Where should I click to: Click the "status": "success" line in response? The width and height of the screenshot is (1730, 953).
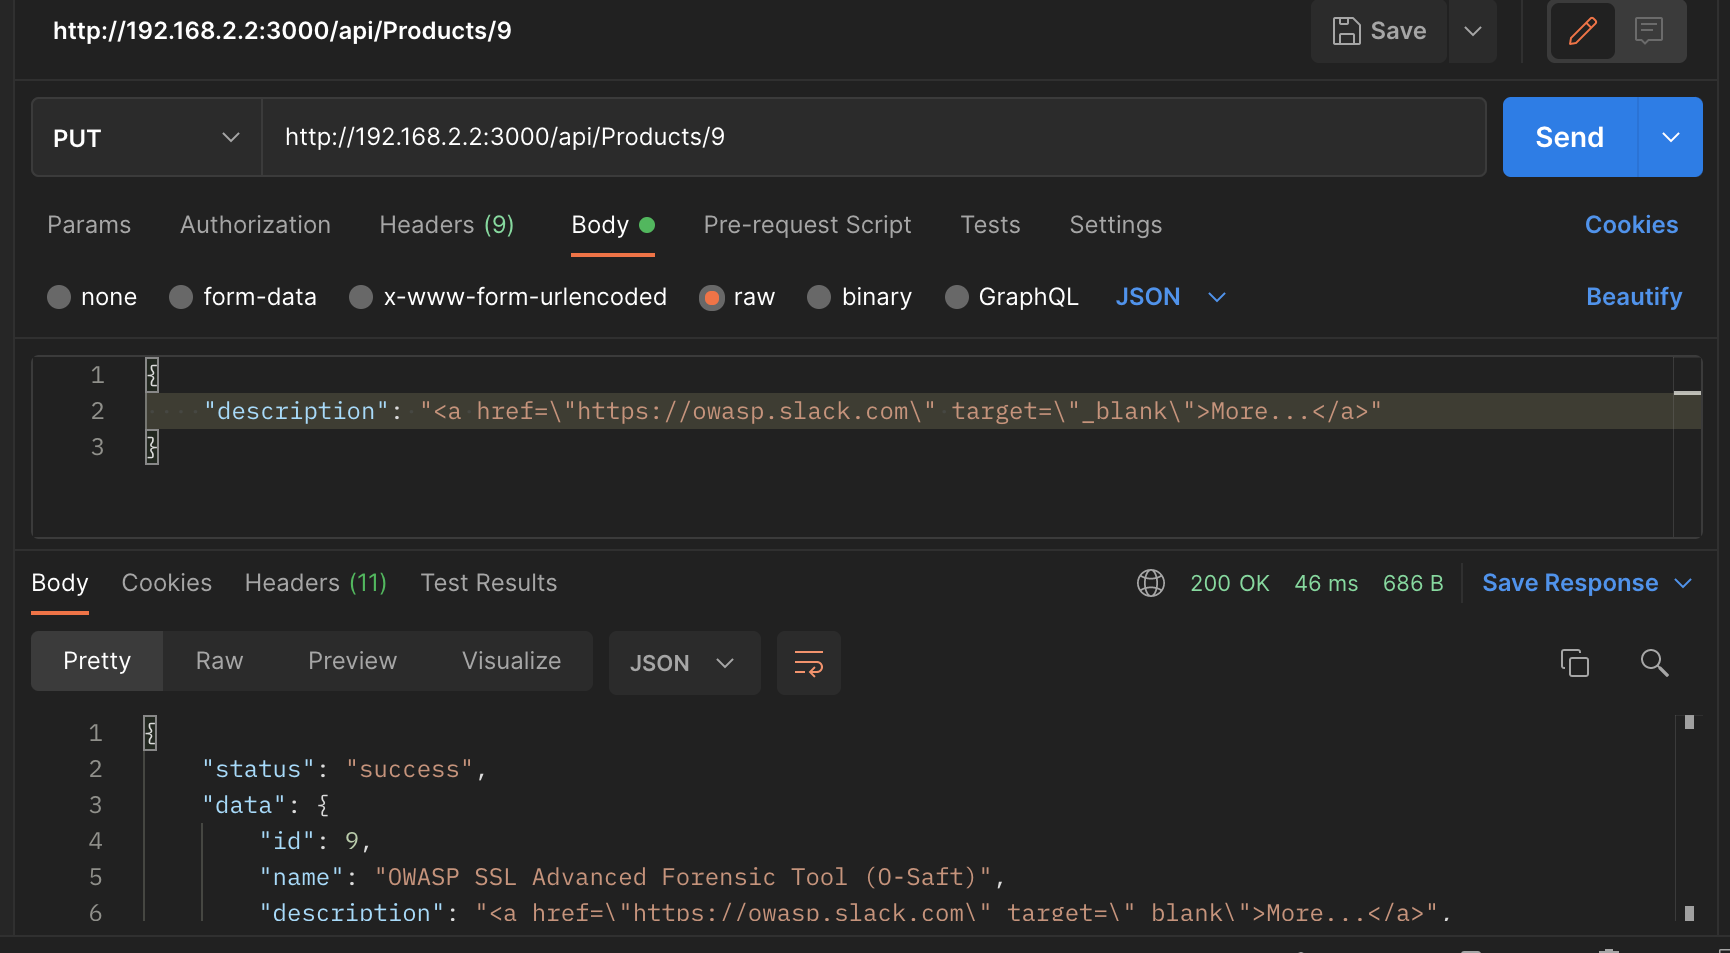tap(344, 769)
